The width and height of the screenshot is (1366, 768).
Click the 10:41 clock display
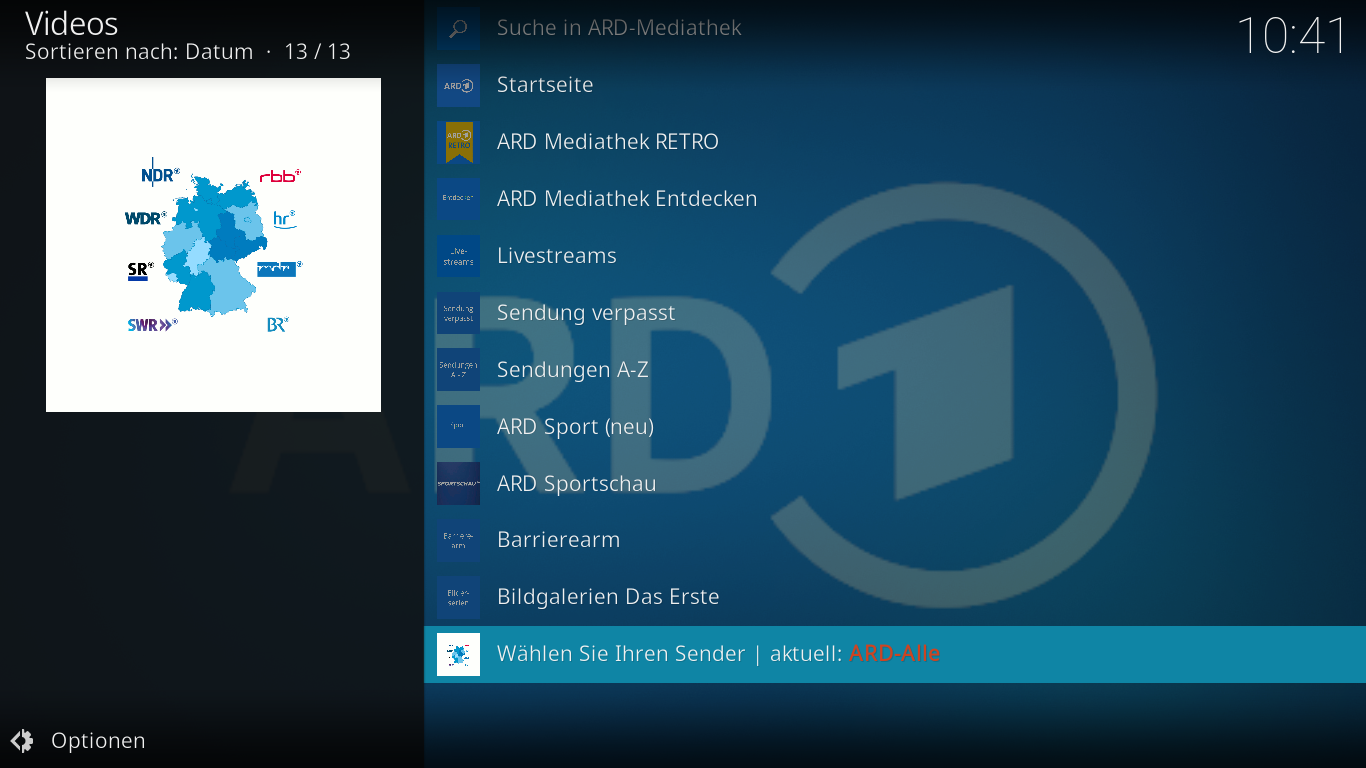pyautogui.click(x=1293, y=36)
